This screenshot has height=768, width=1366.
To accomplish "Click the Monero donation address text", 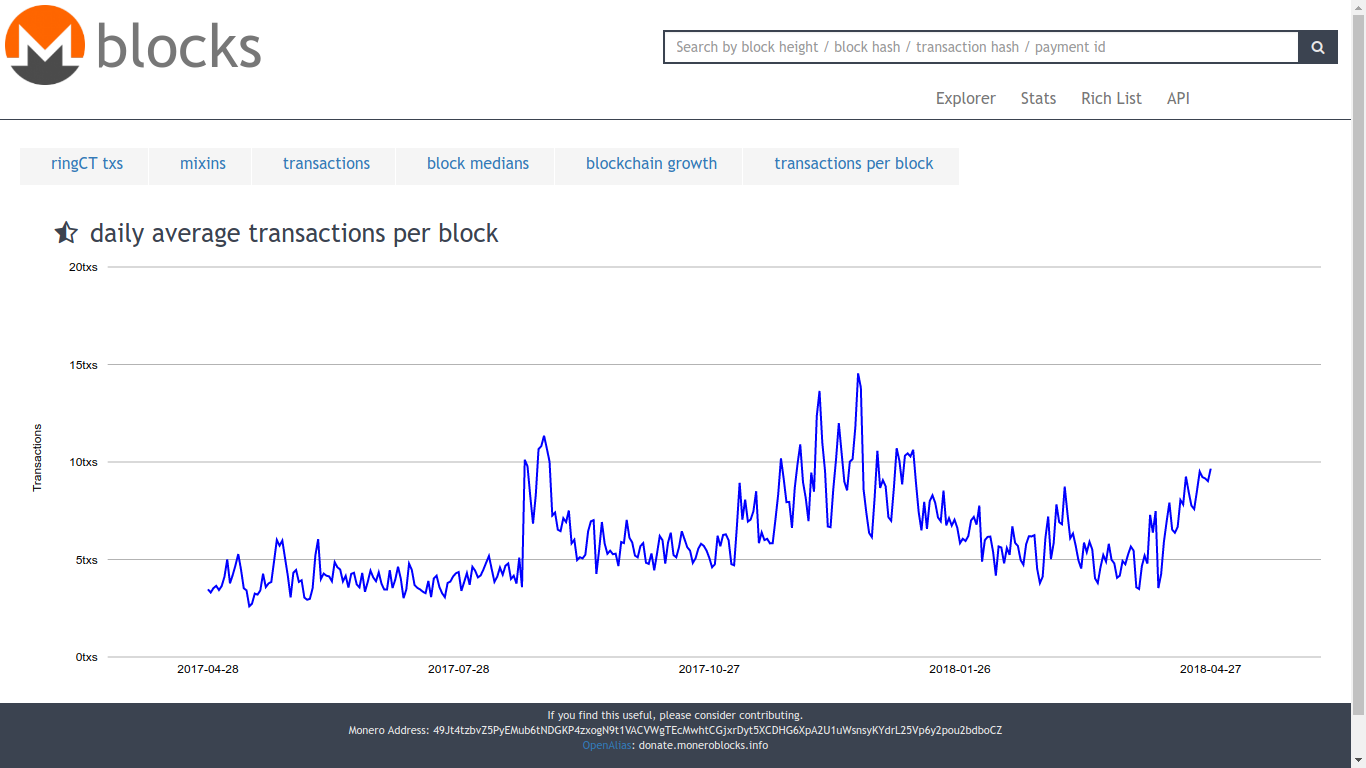I will (x=718, y=730).
